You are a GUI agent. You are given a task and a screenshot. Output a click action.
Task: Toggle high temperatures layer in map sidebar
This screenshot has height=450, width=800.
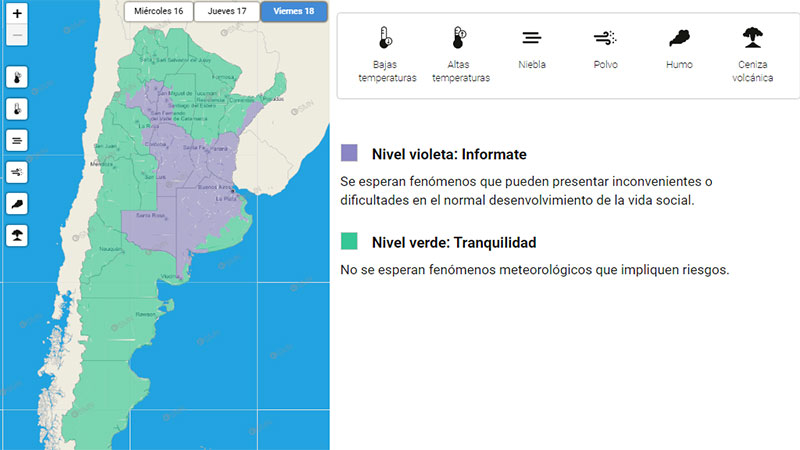17,108
